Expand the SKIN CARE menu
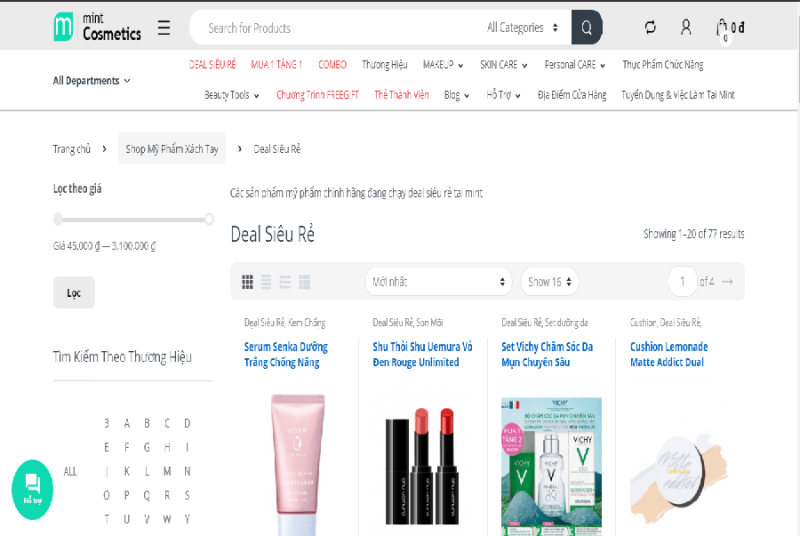 tap(504, 65)
